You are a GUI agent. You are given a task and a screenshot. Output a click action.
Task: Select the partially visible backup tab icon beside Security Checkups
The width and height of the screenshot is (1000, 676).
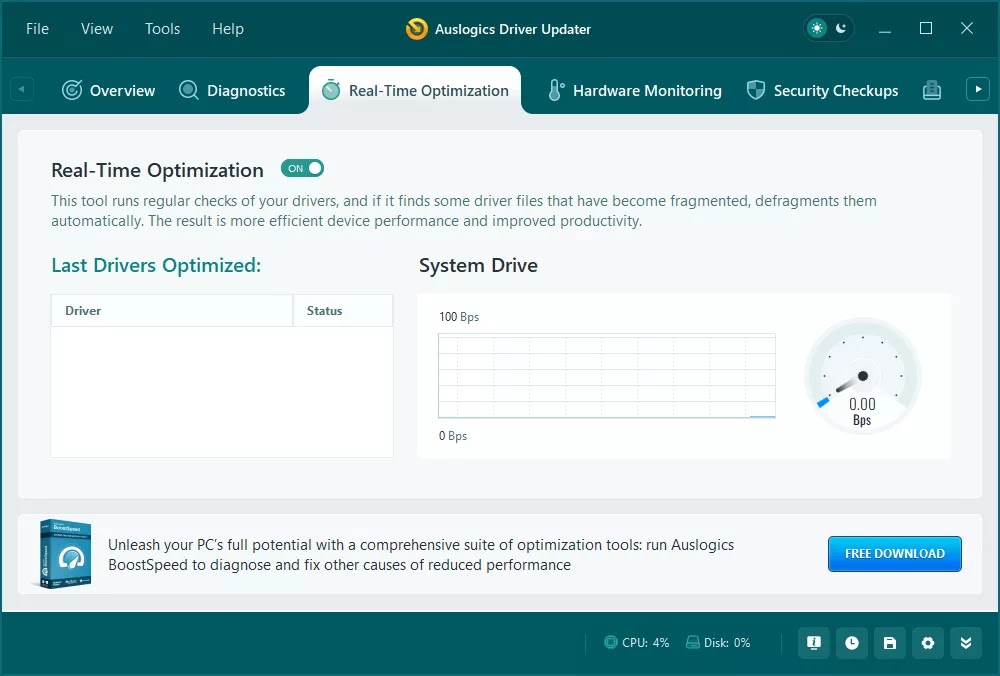tap(932, 89)
